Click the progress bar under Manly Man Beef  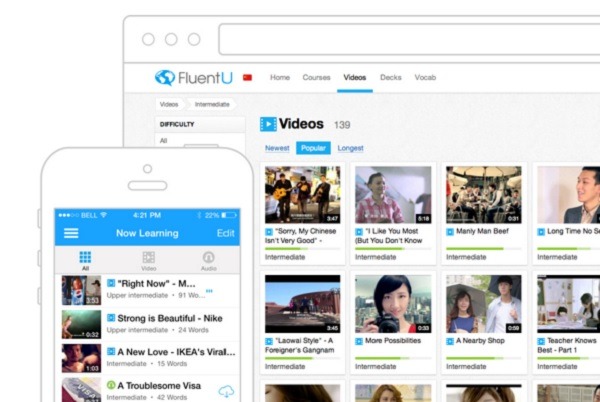[x=484, y=249]
